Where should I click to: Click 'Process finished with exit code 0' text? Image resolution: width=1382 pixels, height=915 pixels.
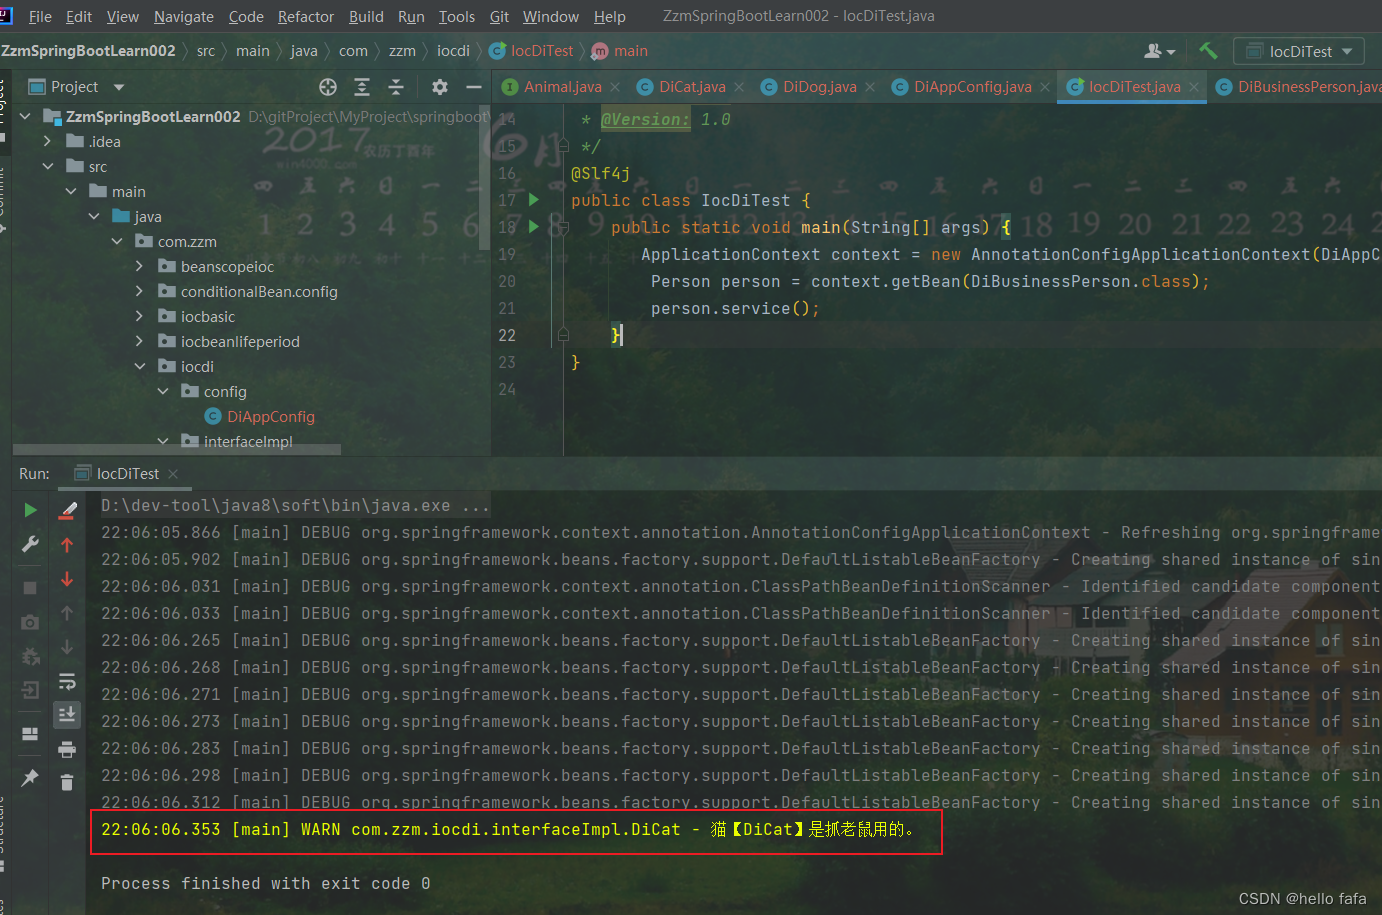click(x=265, y=884)
